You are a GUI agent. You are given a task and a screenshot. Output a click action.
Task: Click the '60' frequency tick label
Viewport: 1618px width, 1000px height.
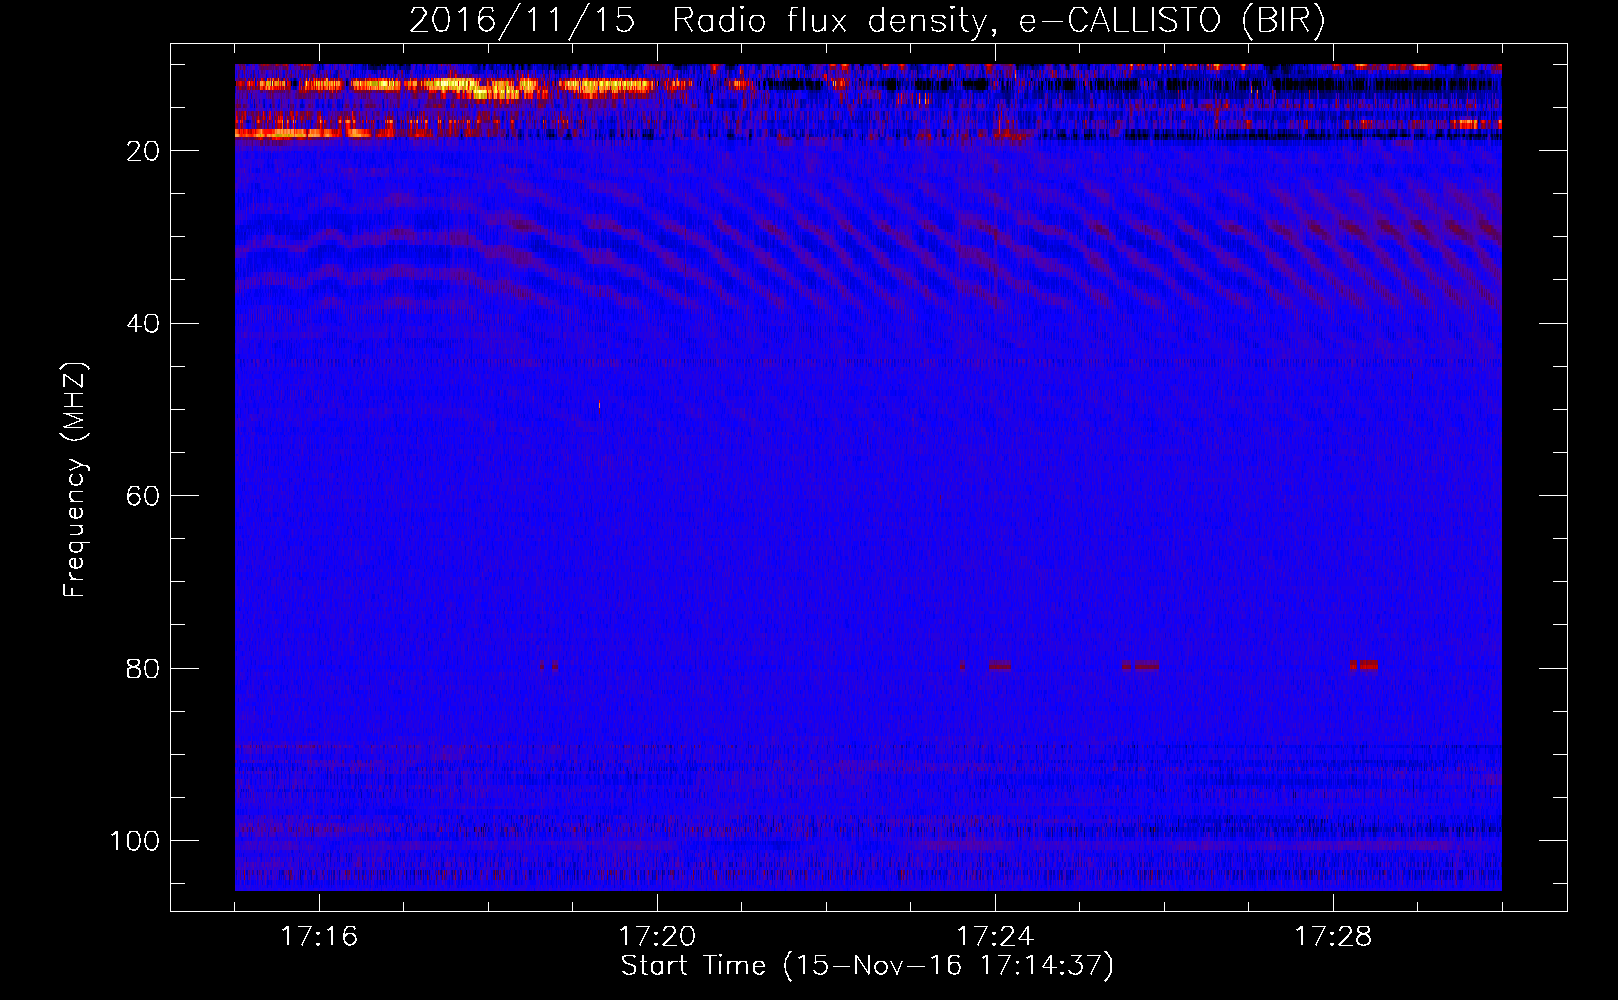pos(143,496)
